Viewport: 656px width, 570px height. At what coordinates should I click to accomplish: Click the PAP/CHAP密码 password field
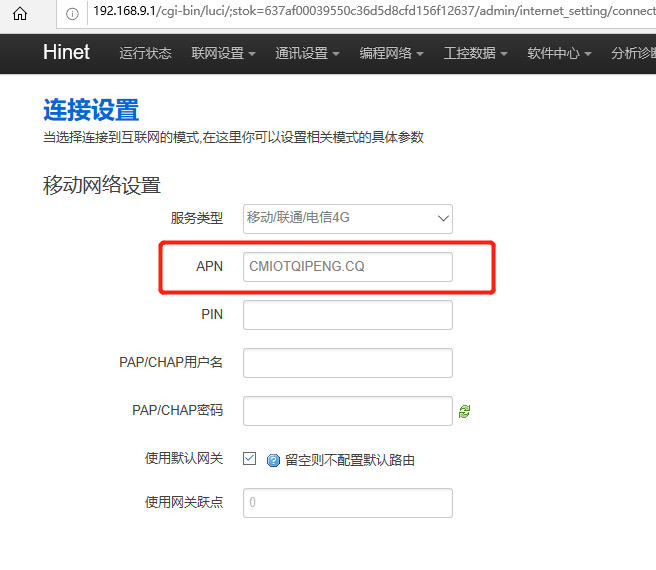(x=347, y=411)
